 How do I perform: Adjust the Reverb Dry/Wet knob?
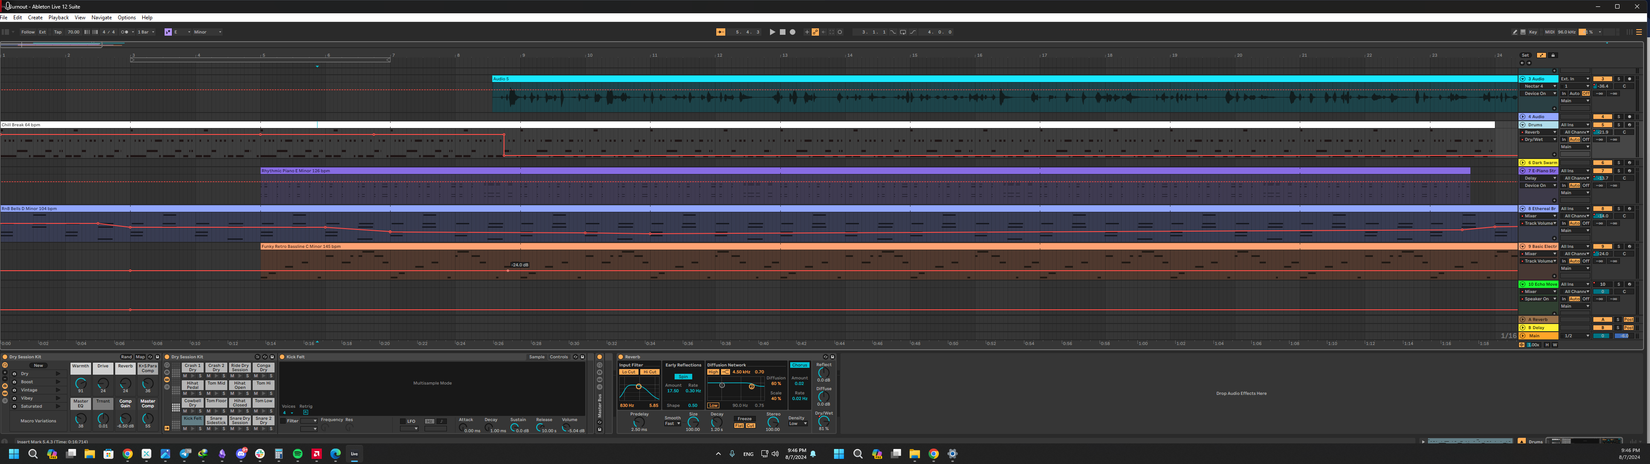pos(823,421)
